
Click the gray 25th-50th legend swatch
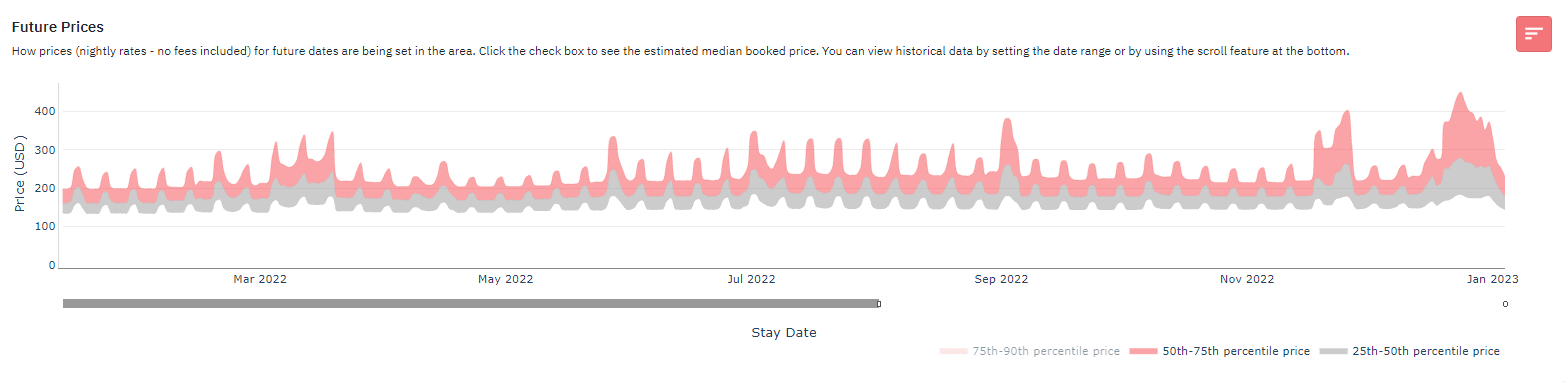coord(1333,352)
